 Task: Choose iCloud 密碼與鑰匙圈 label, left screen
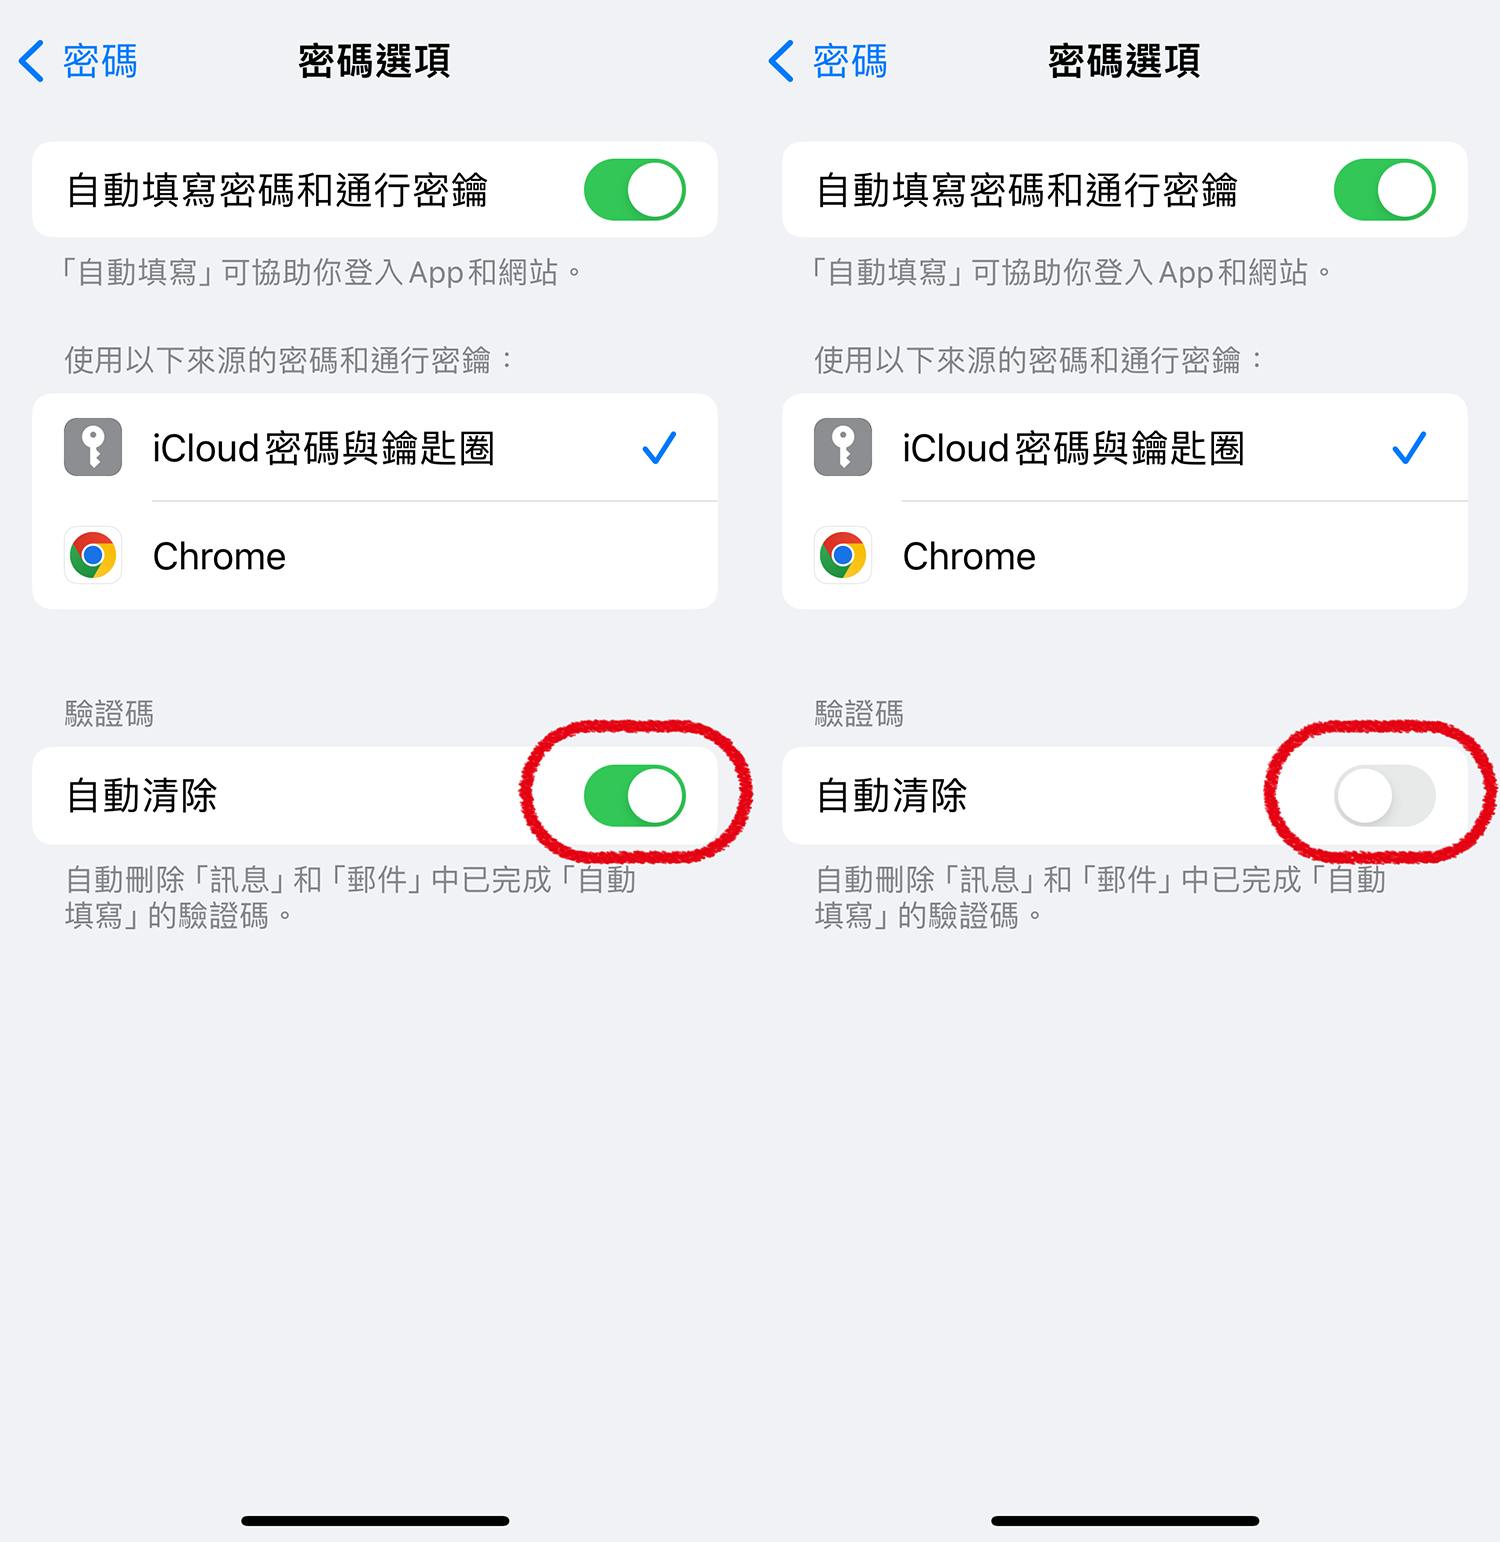[323, 448]
